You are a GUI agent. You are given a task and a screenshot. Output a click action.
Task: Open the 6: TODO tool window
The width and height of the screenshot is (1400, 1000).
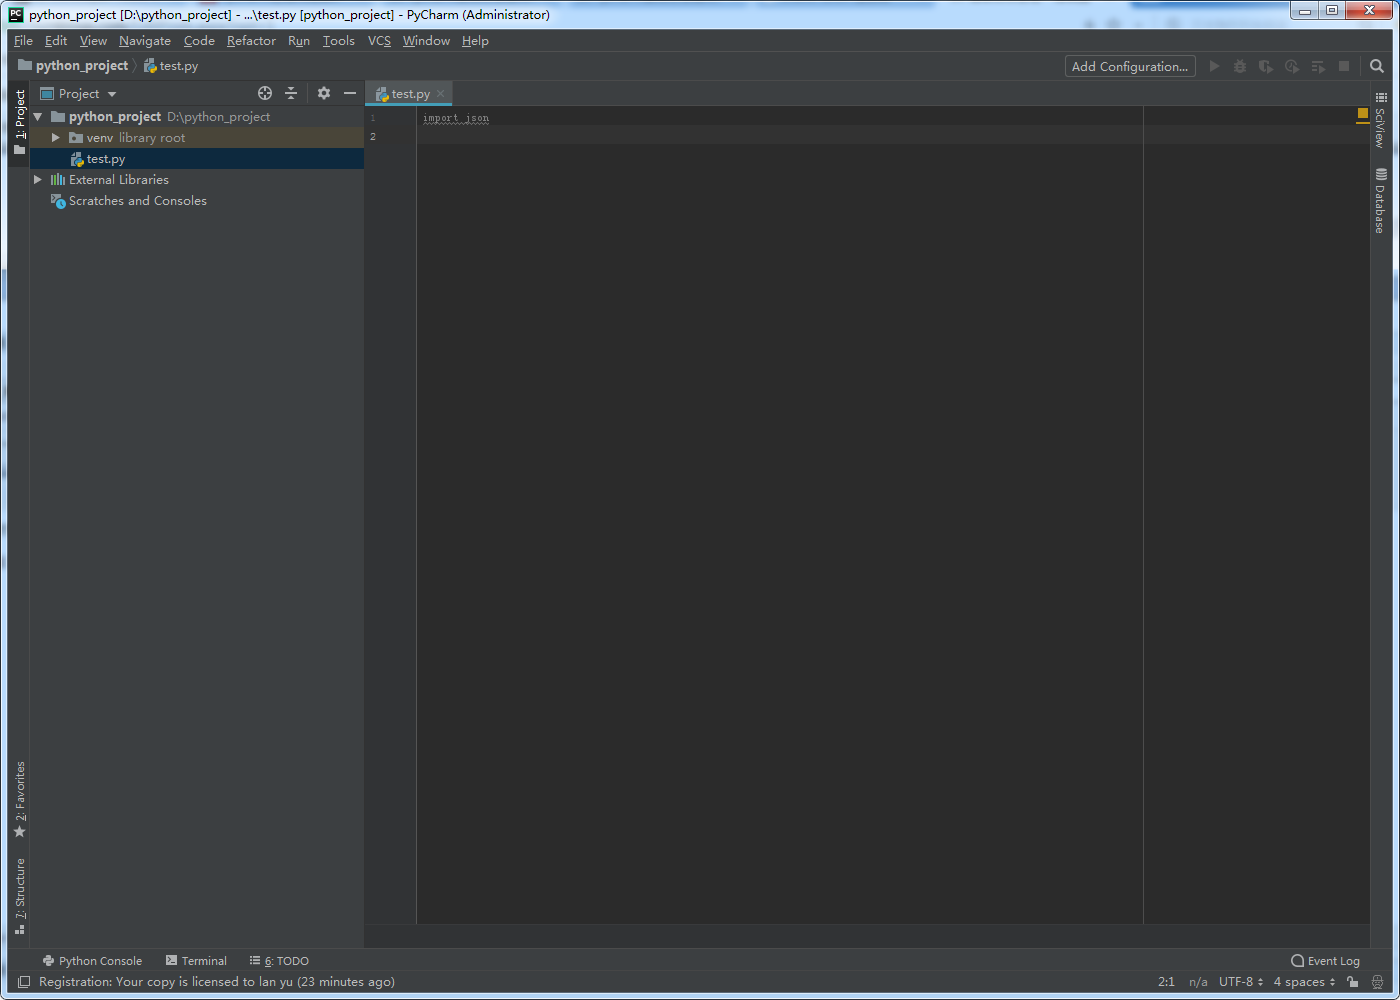(279, 961)
